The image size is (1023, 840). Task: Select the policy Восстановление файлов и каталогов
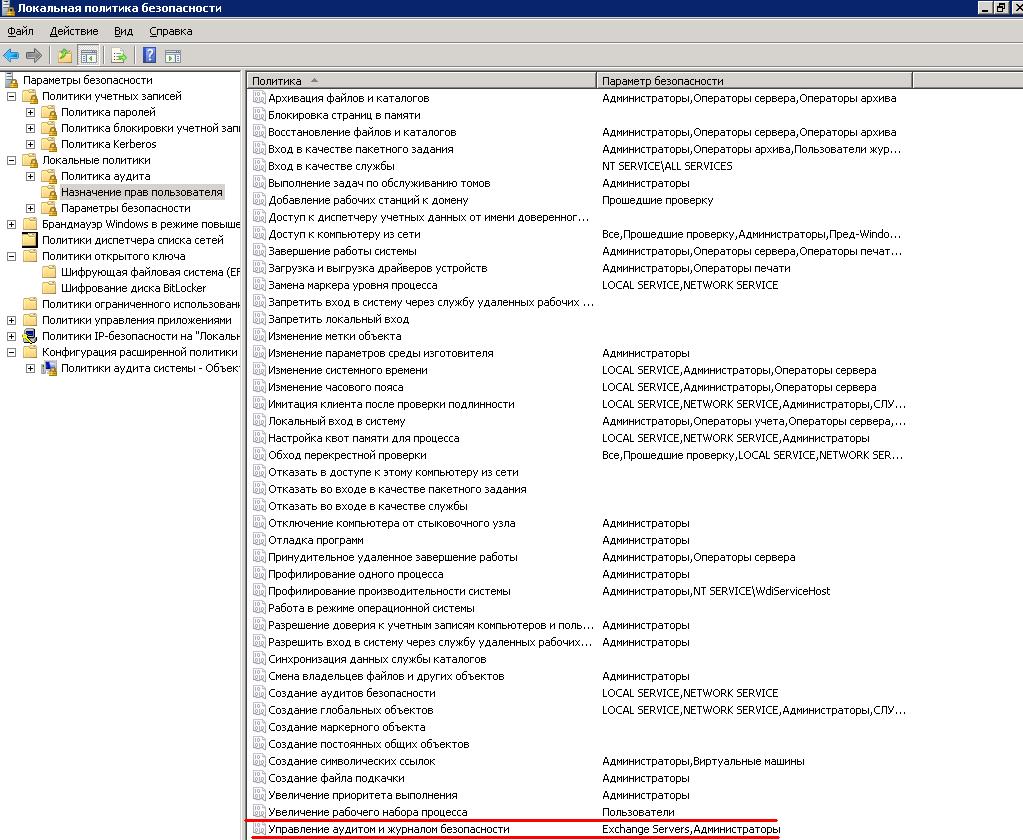click(362, 132)
